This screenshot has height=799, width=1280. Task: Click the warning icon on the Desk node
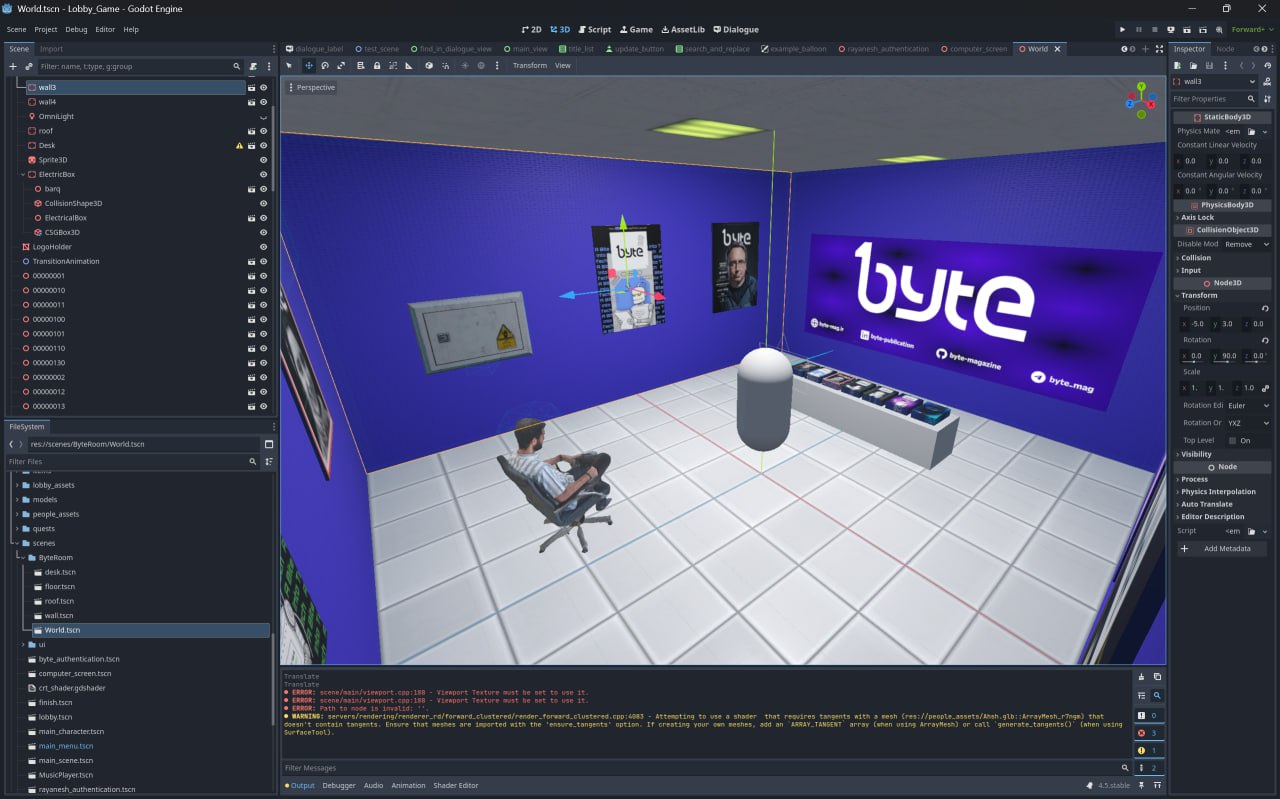(239, 146)
